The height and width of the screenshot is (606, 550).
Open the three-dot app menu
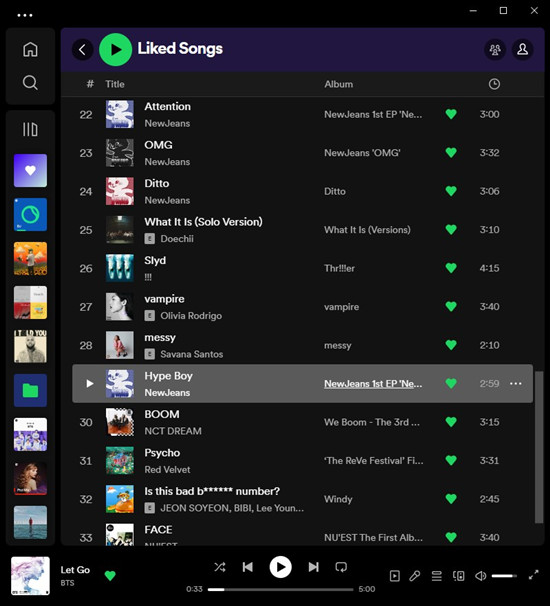click(x=25, y=15)
